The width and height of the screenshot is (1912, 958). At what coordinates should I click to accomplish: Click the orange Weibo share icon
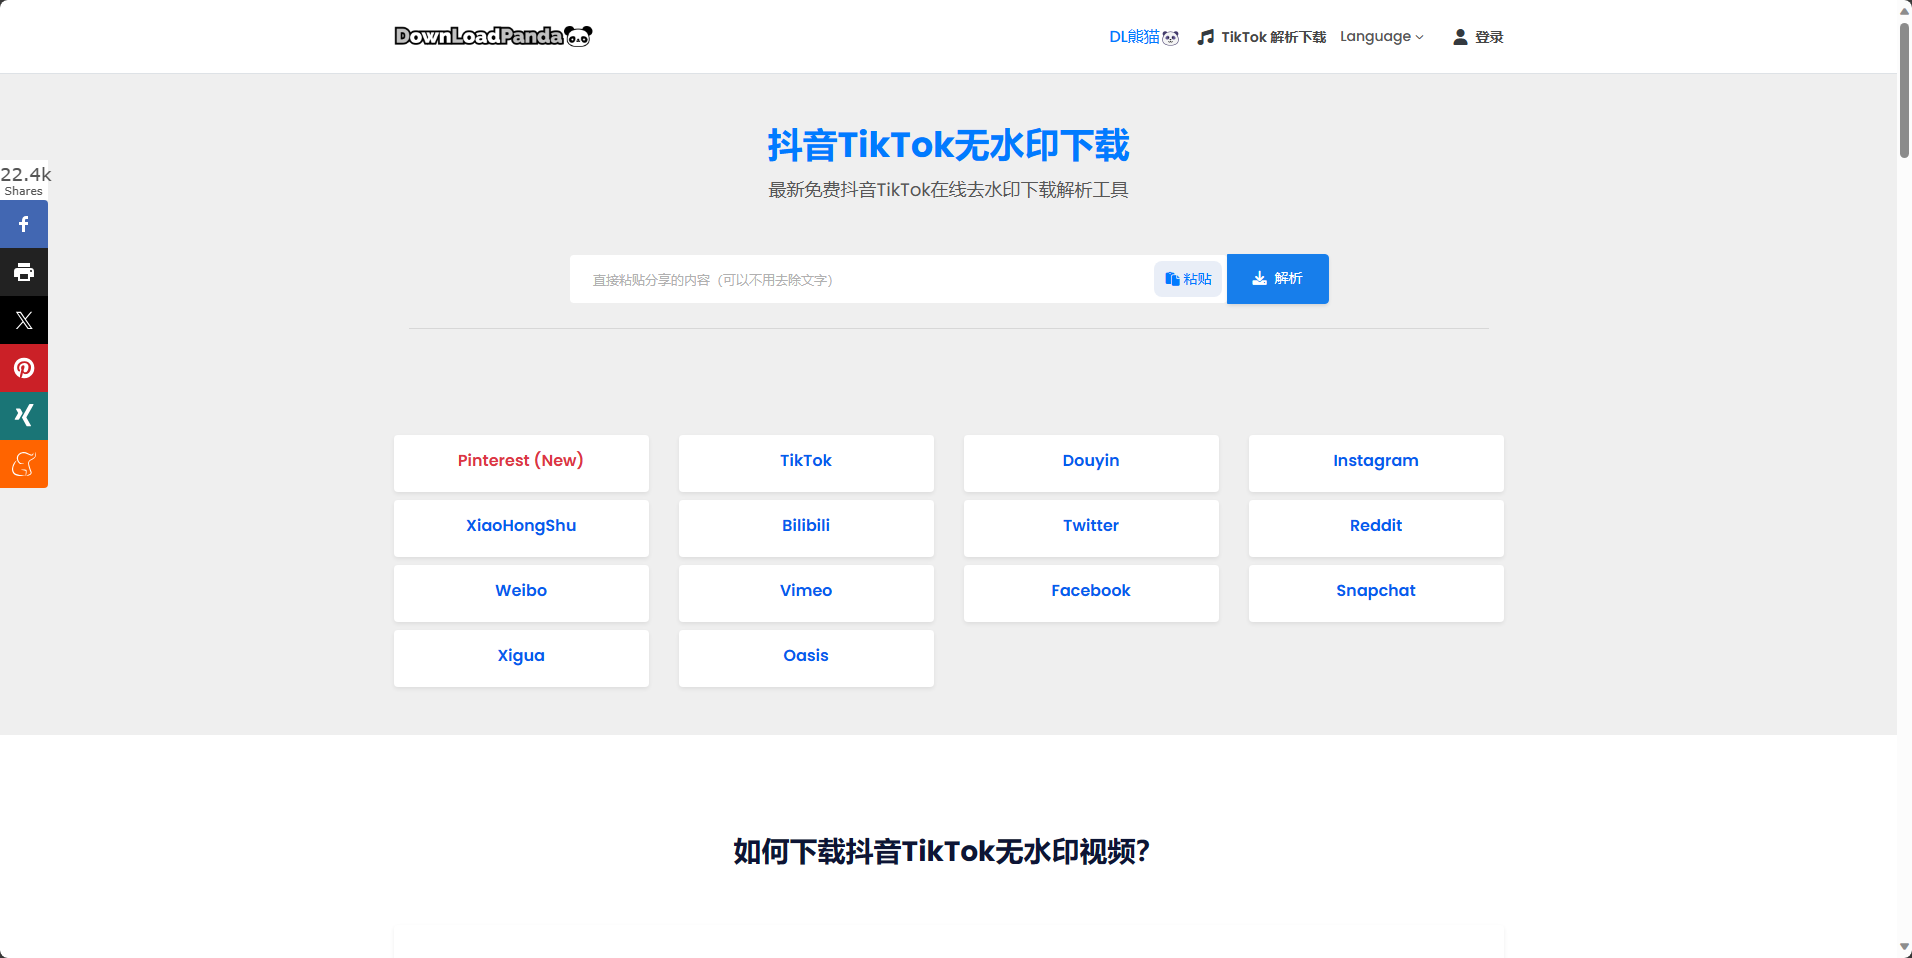point(24,464)
